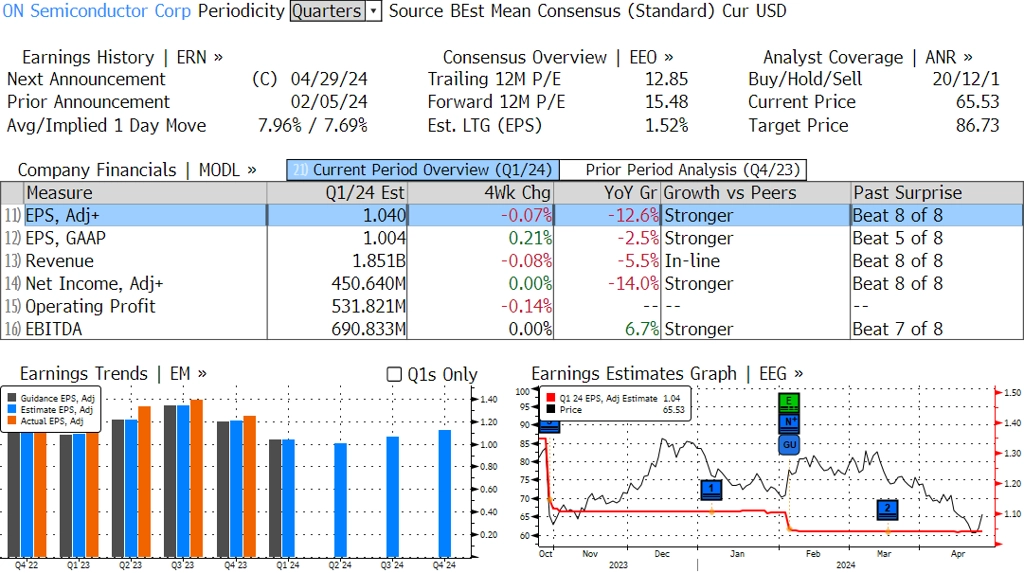This screenshot has height=573, width=1024.
Task: Click the Buy/Hold/Sell value 20/12/1
Action: coord(966,79)
